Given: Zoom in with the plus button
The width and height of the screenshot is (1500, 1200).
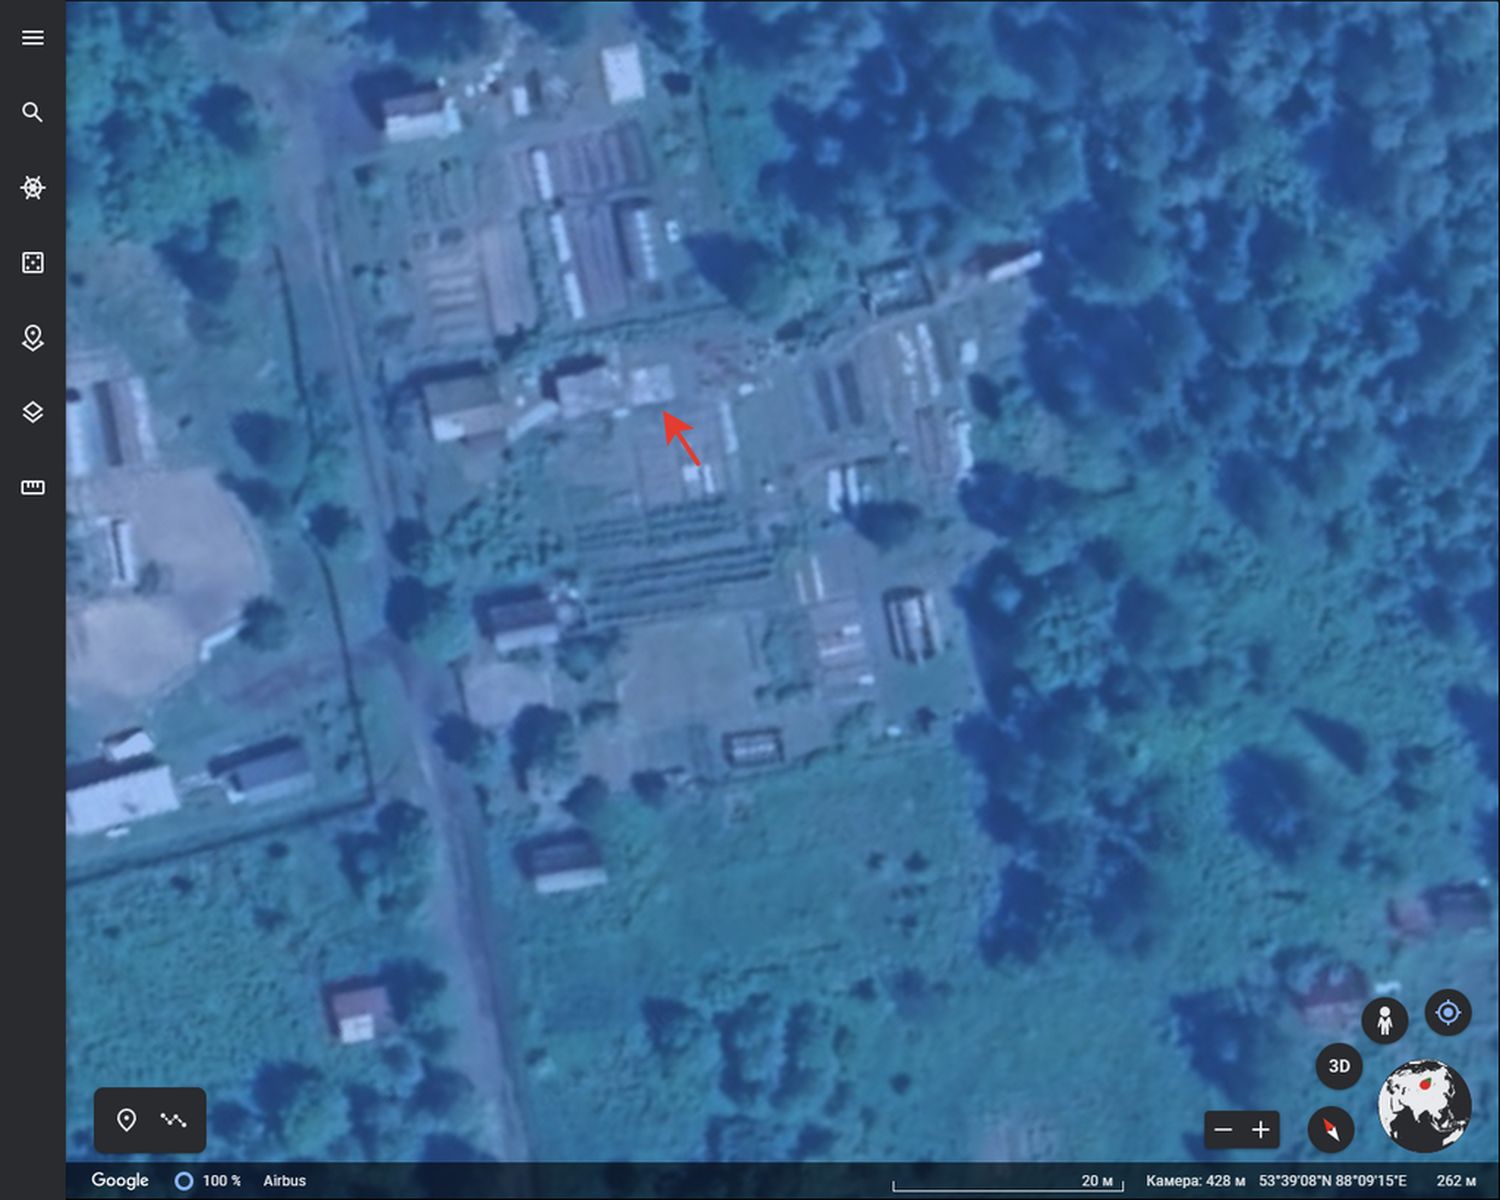Looking at the screenshot, I should (x=1261, y=1130).
